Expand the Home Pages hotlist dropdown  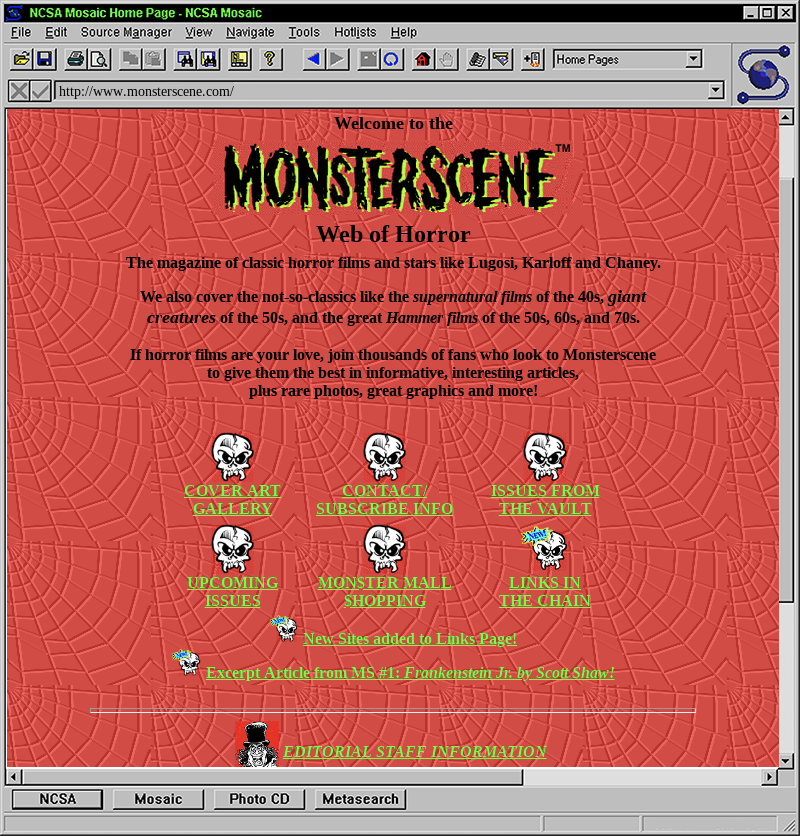(694, 60)
